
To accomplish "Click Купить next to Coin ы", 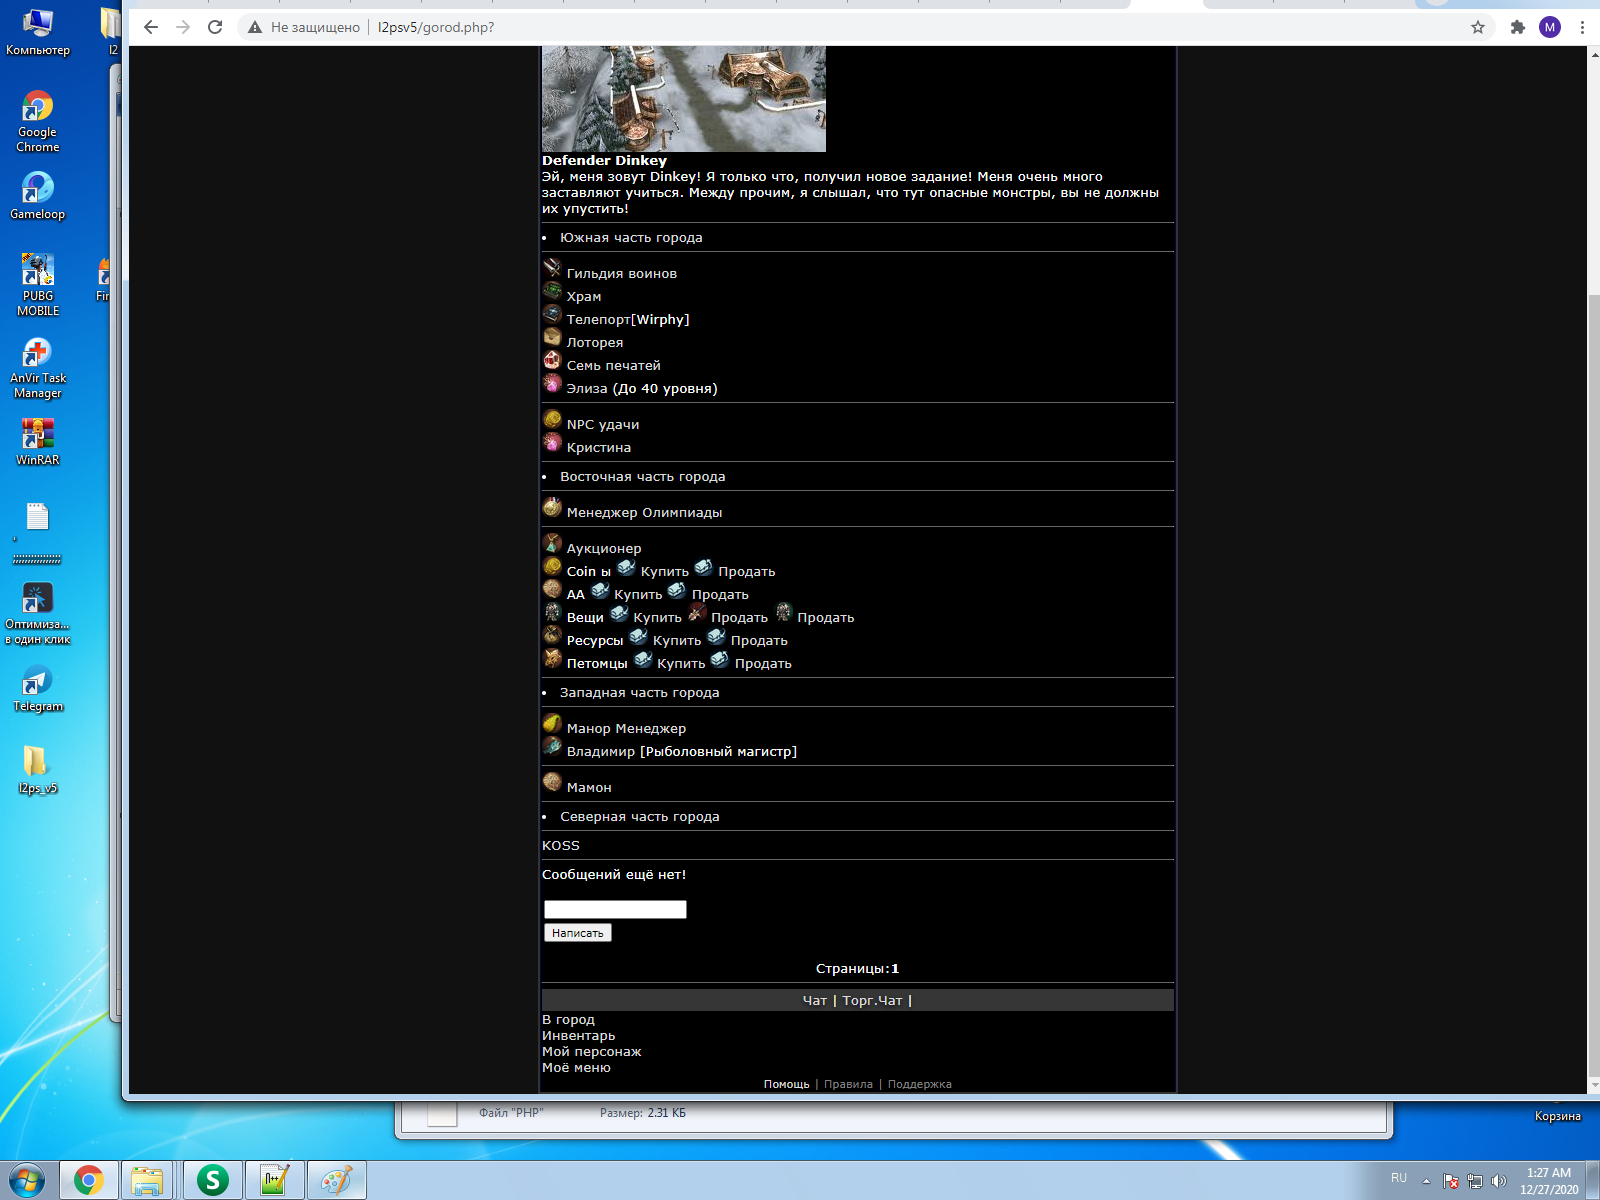I will (664, 572).
